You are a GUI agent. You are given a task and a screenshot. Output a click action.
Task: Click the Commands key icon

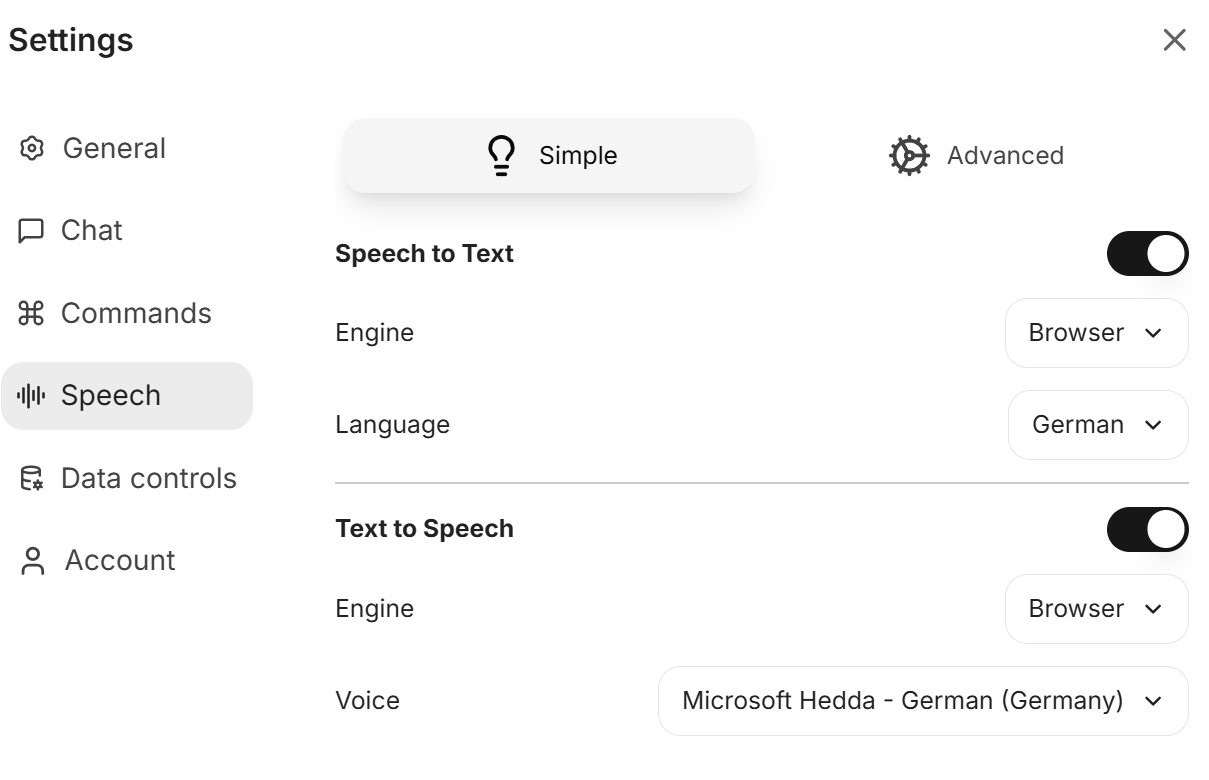[x=32, y=314]
